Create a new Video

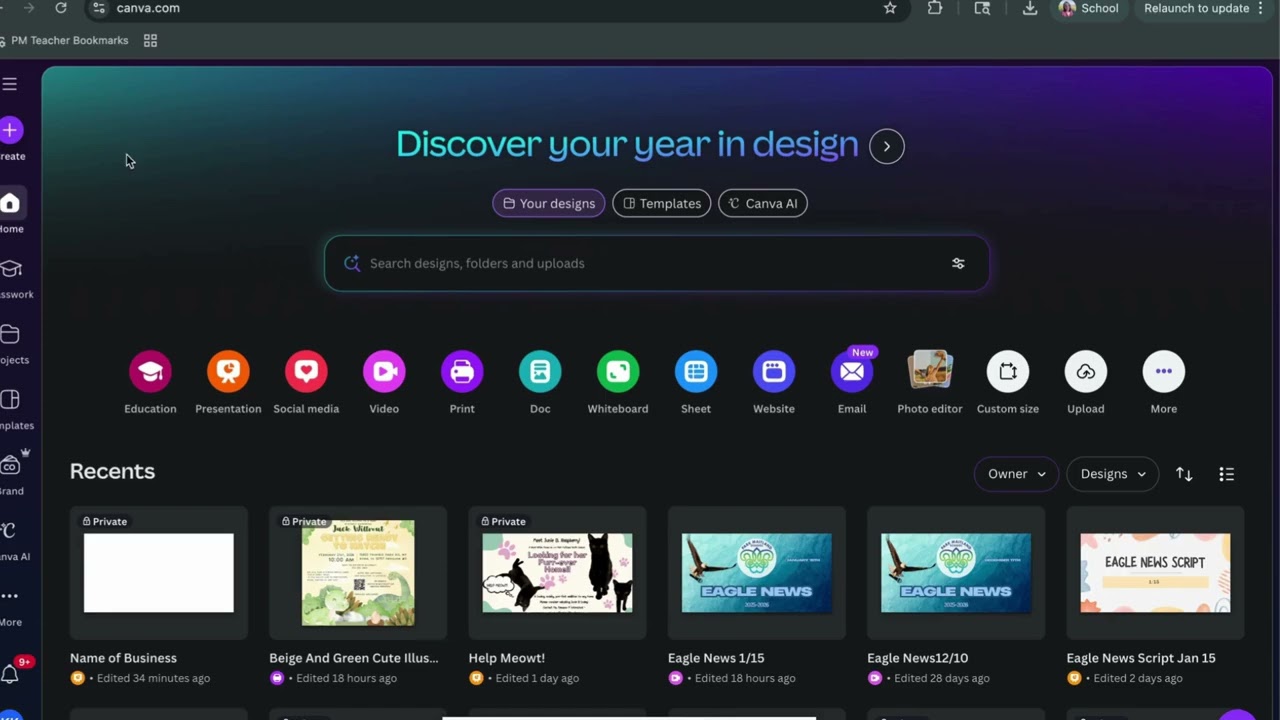tap(384, 372)
